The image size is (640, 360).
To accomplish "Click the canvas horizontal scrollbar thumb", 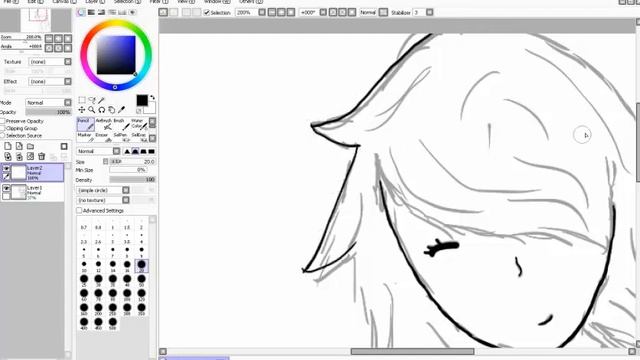I will pos(413,351).
